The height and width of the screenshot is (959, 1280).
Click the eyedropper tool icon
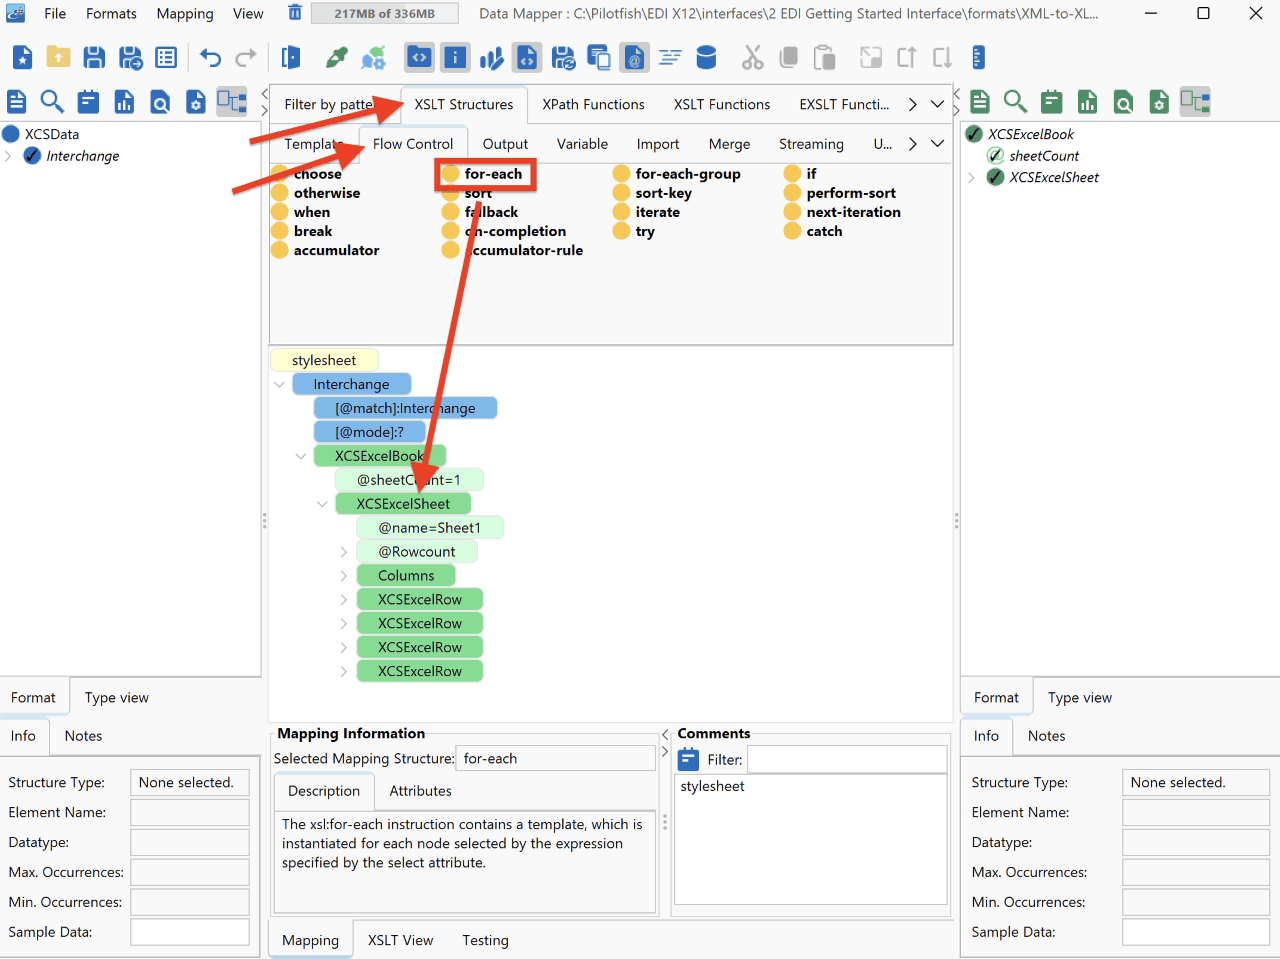coord(337,58)
